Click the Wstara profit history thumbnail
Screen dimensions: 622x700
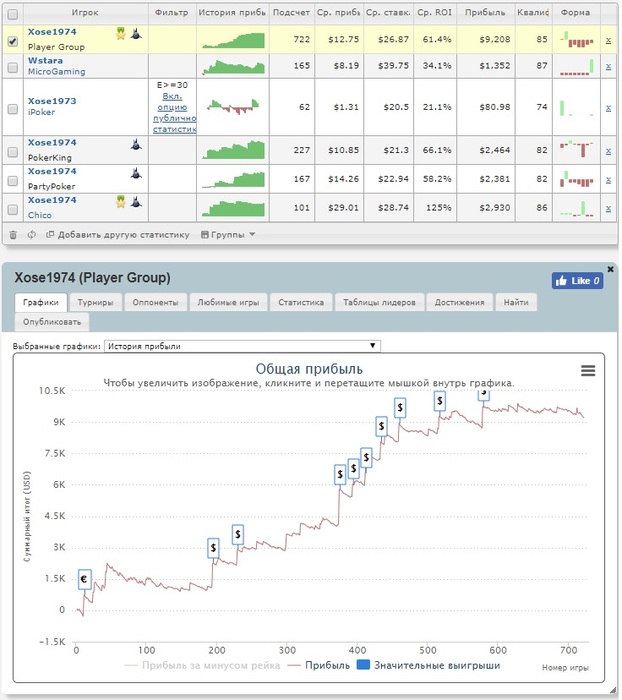(x=233, y=67)
